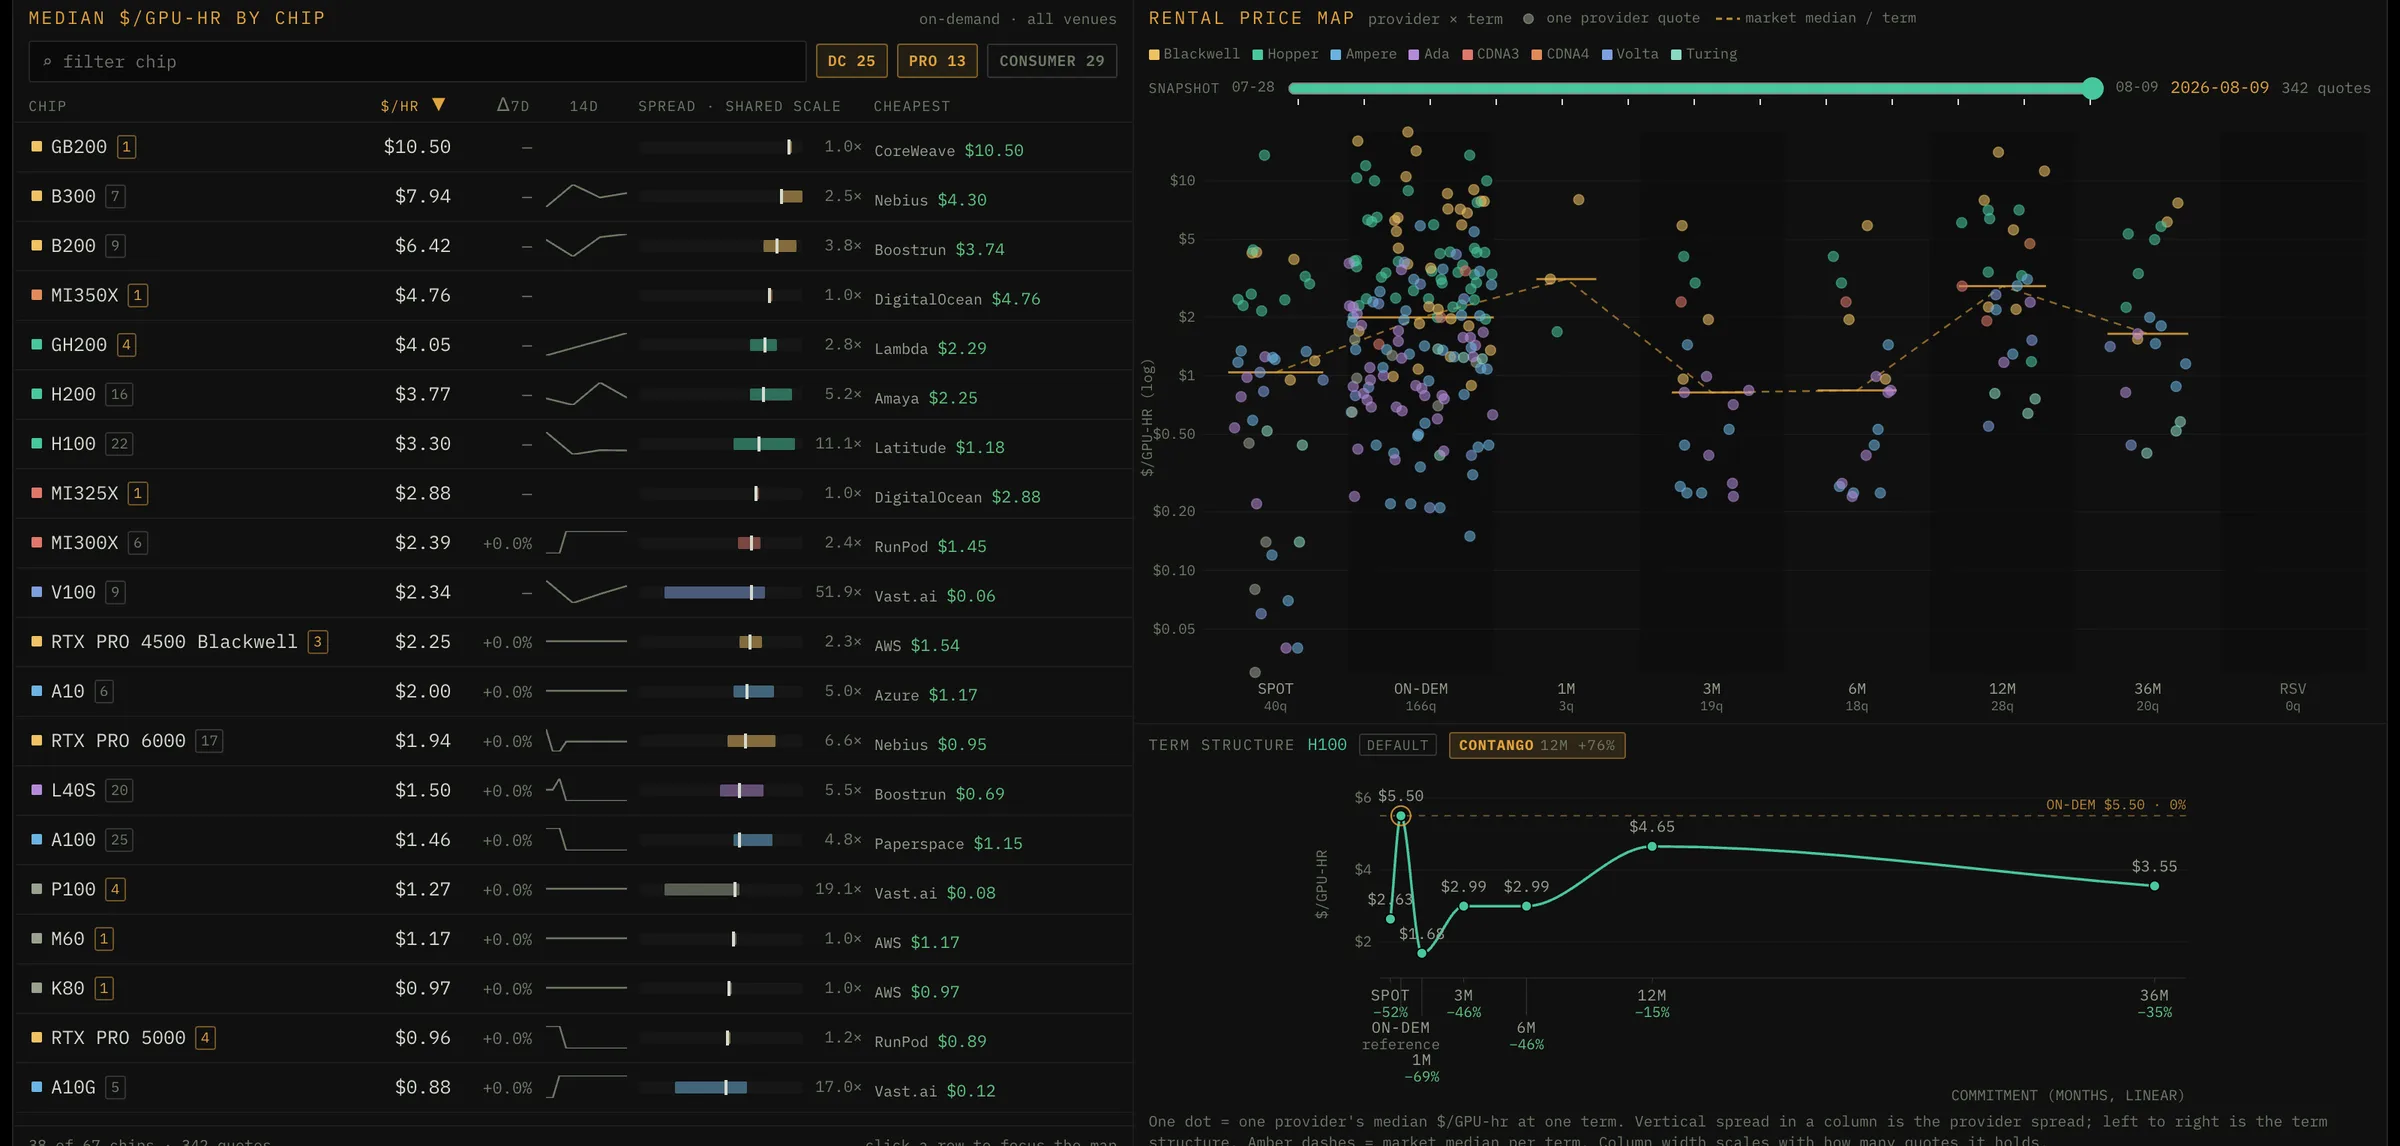Click the DEFAULT term structure button
This screenshot has width=2400, height=1146.
tap(1397, 746)
